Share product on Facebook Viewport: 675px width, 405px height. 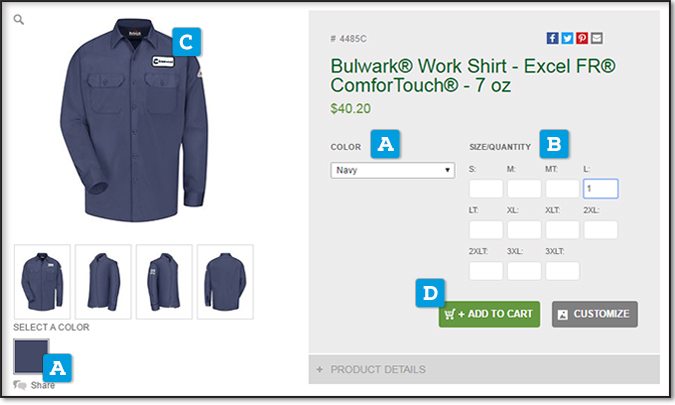coord(552,38)
